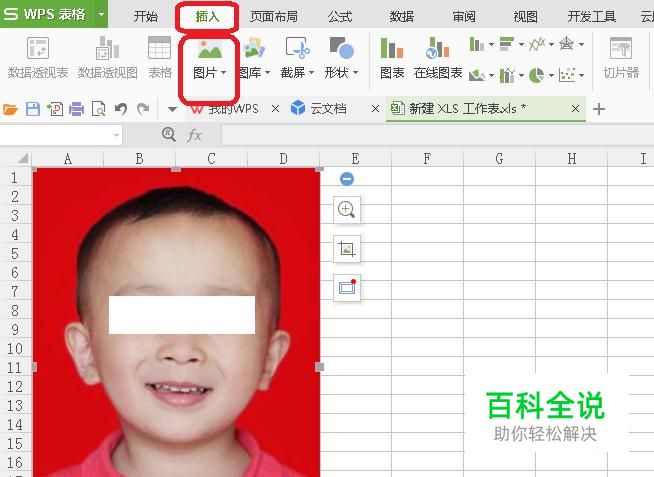Viewport: 654px width, 477px height.
Task: Expand the column chart dropdown arrow
Action: click(491, 44)
